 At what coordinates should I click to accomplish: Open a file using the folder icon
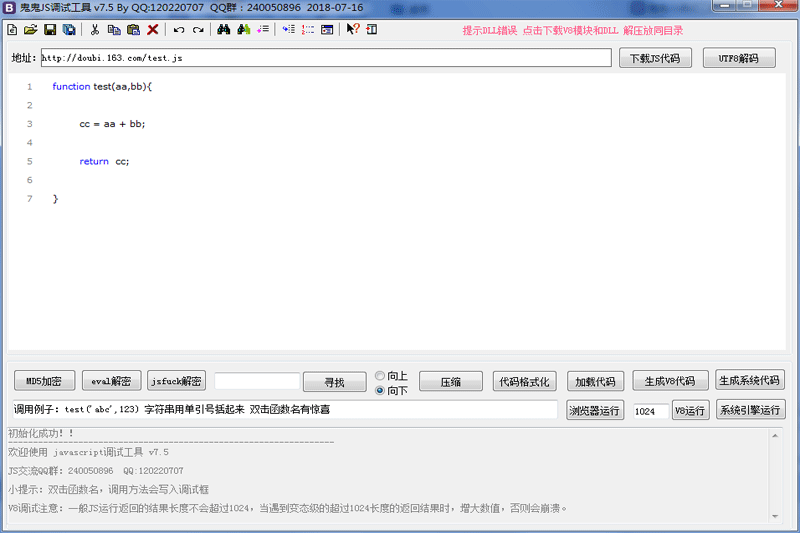(31, 30)
